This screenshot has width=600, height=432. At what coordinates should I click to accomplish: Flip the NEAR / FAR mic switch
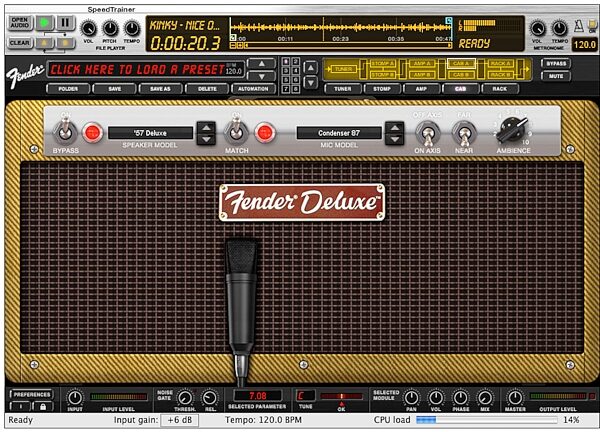pyautogui.click(x=464, y=134)
